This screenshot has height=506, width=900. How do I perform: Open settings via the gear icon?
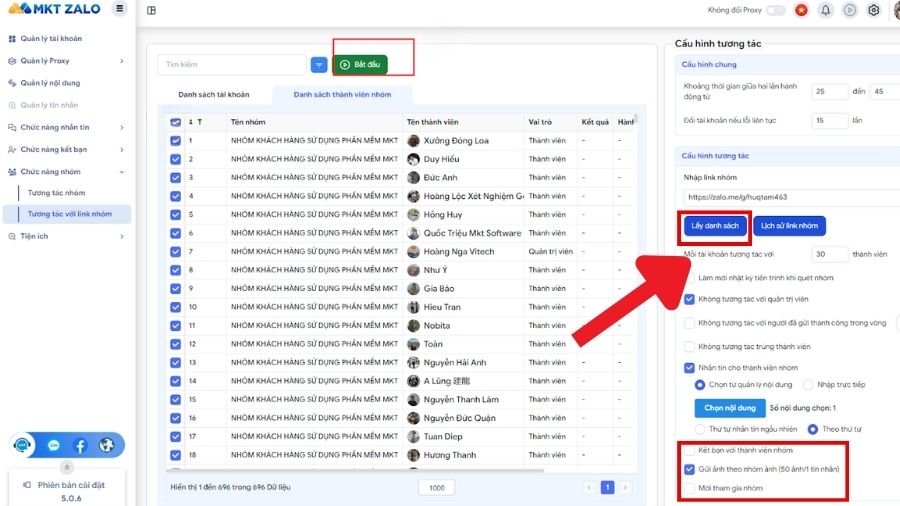click(873, 10)
